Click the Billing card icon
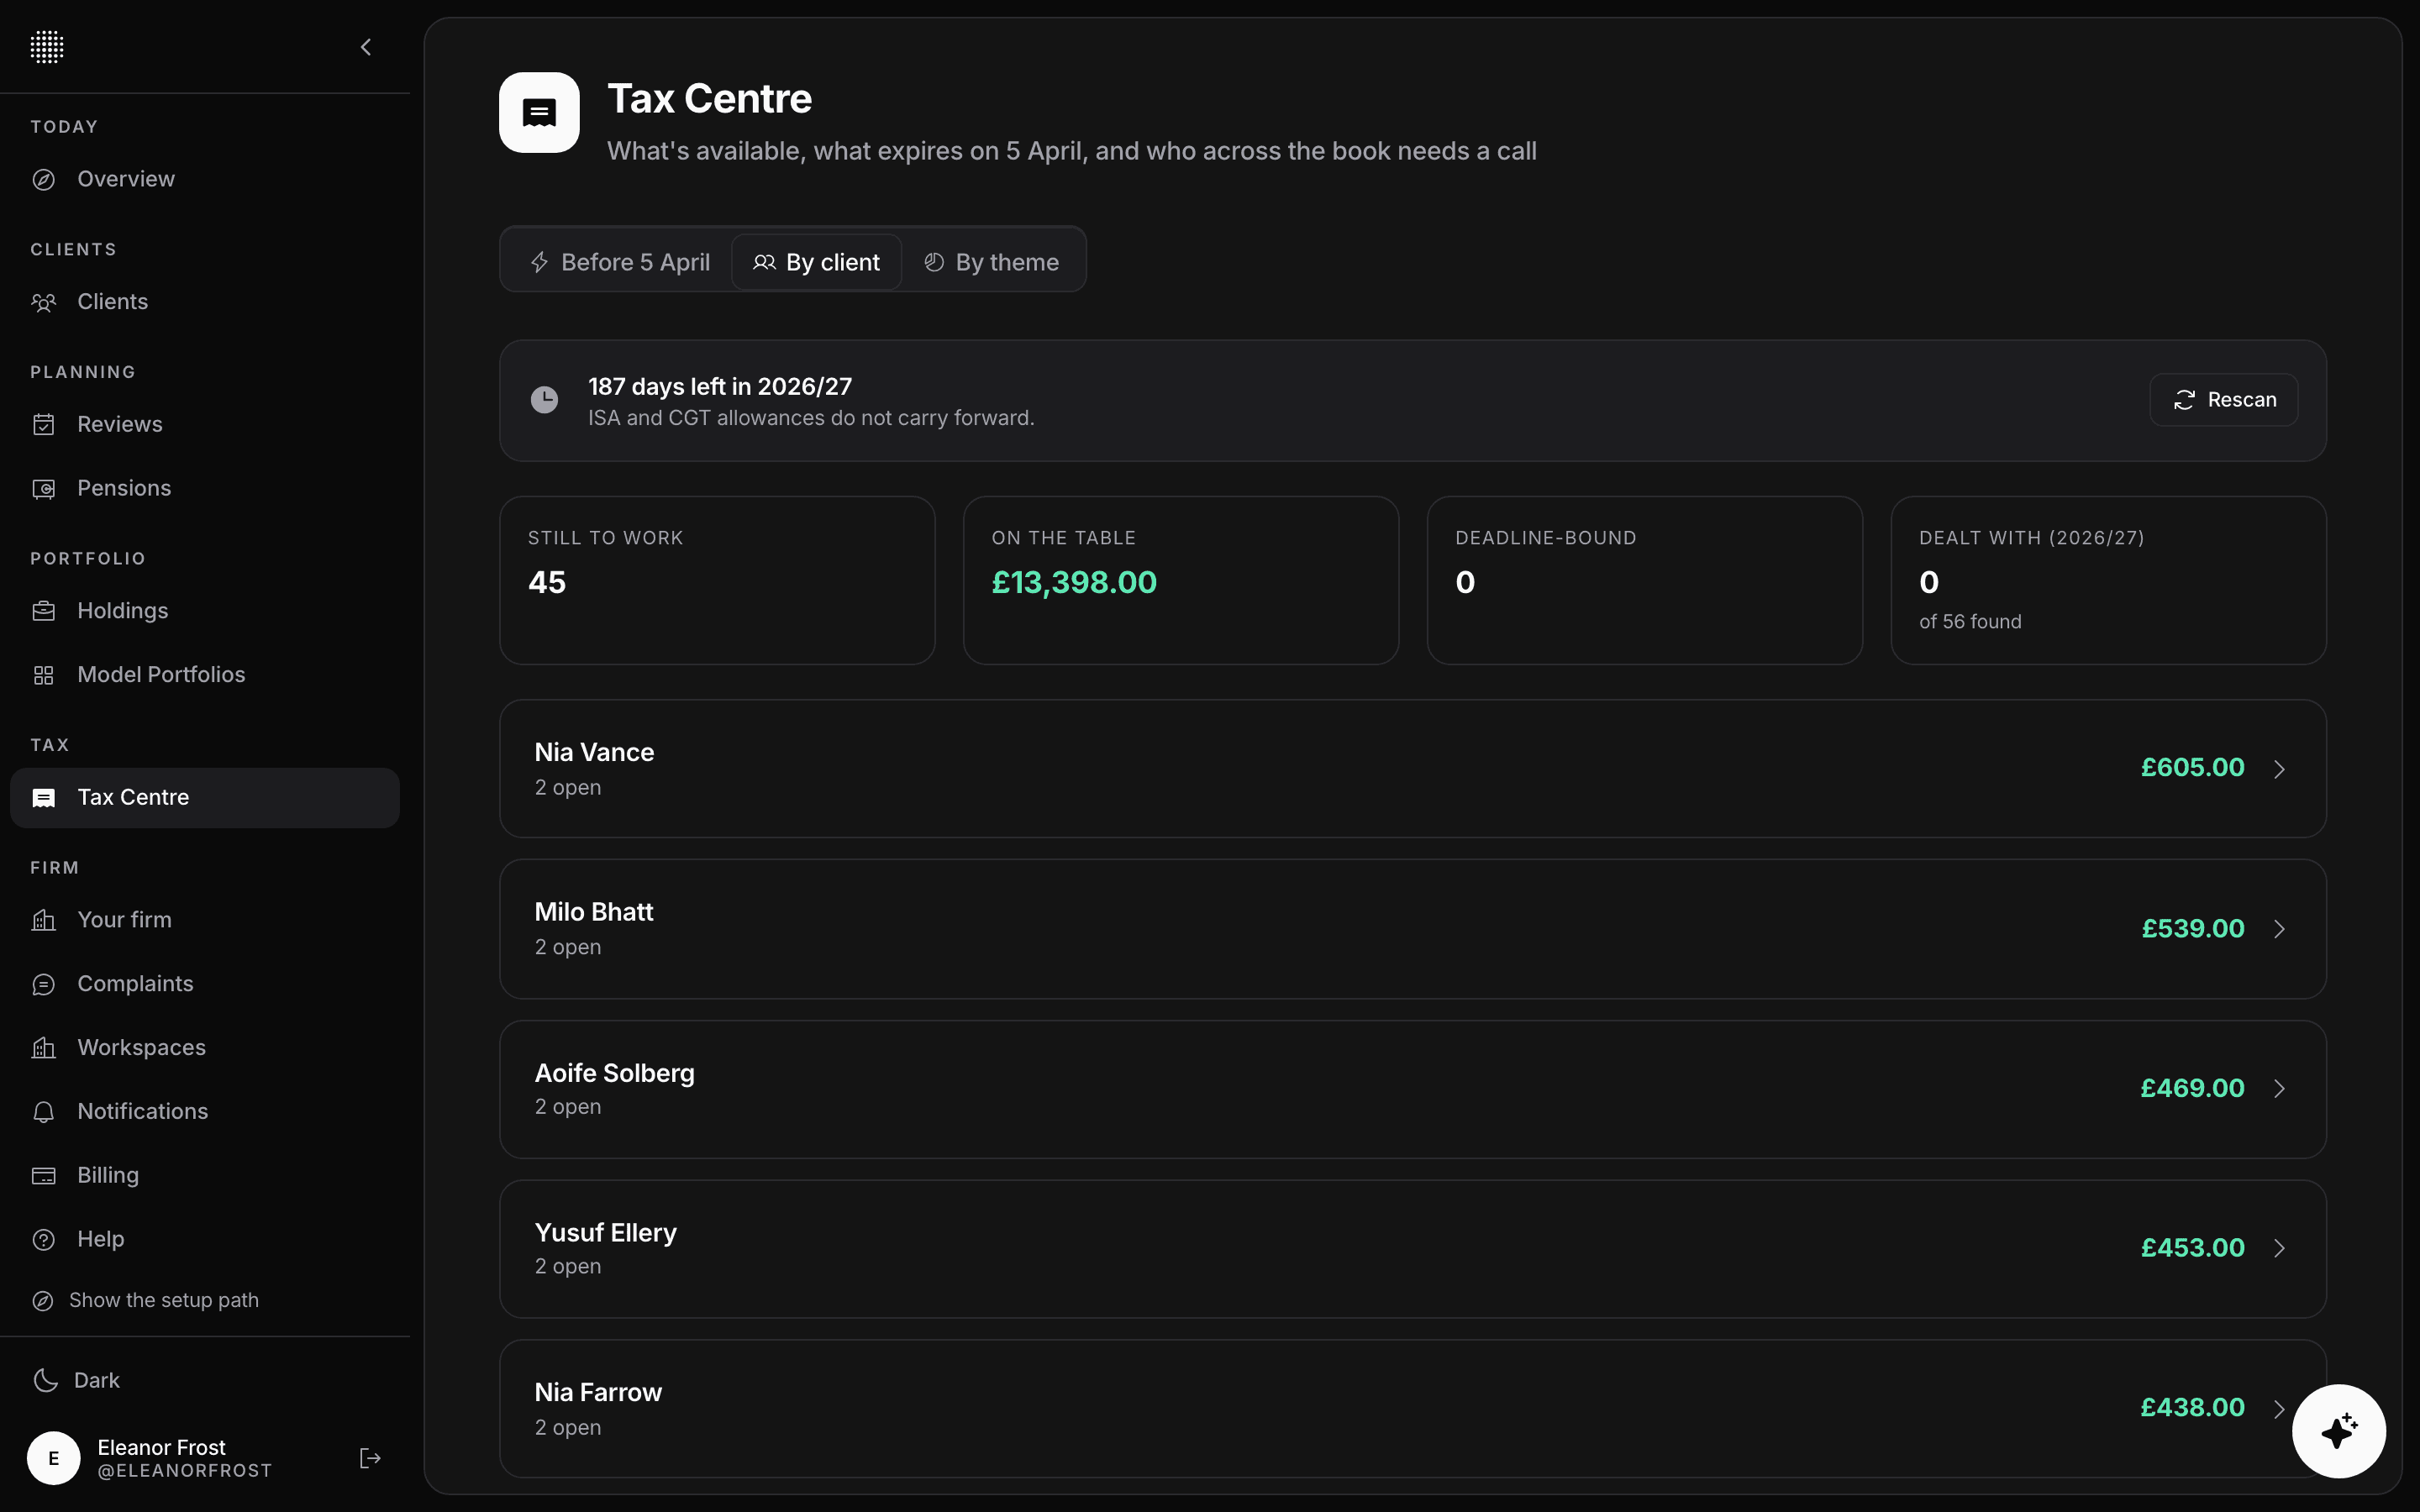Image resolution: width=2420 pixels, height=1512 pixels. 44,1176
